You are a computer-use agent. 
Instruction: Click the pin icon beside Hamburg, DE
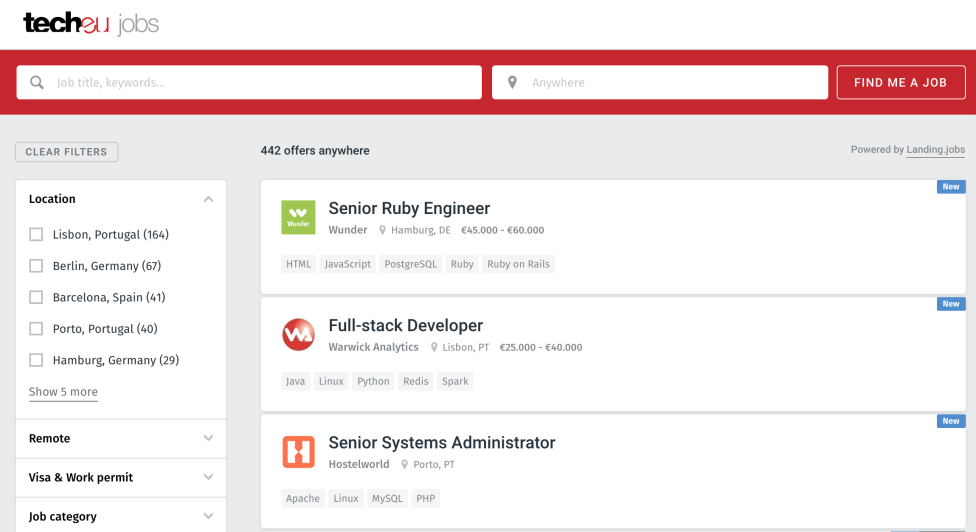click(x=383, y=230)
